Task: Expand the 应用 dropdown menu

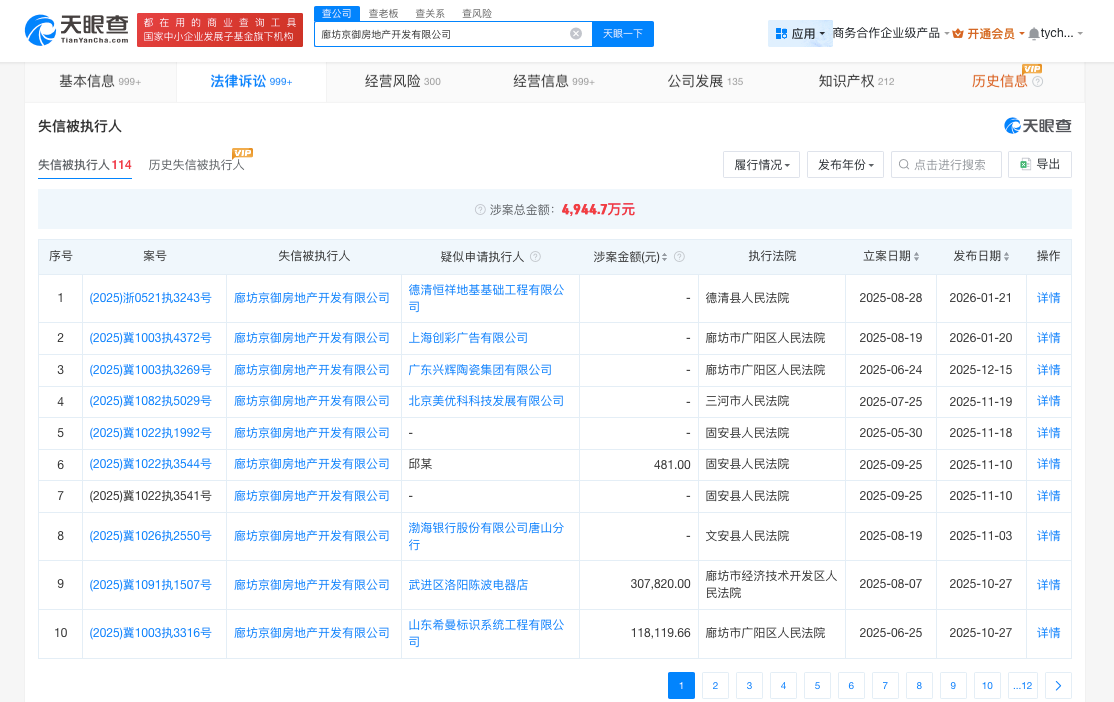Action: [x=800, y=34]
